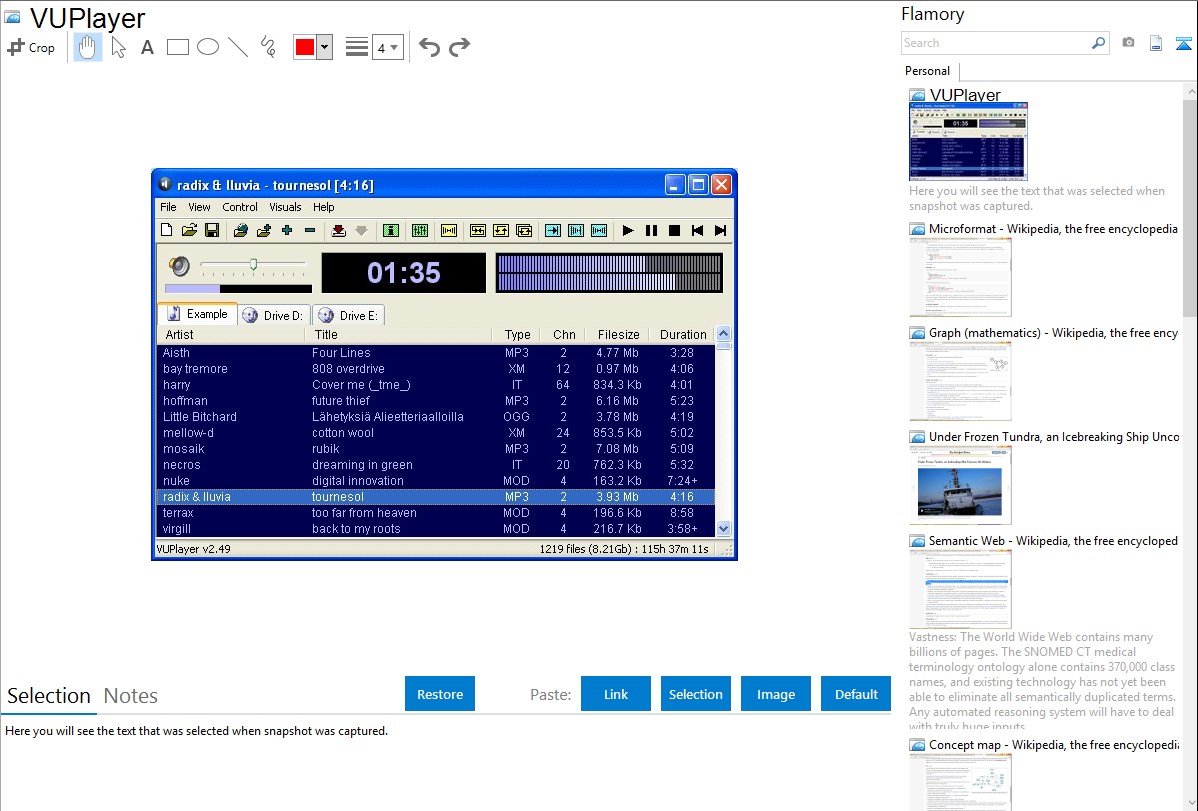Select the text annotation tool A
Viewport: 1198px width, 811px height.
pyautogui.click(x=147, y=47)
